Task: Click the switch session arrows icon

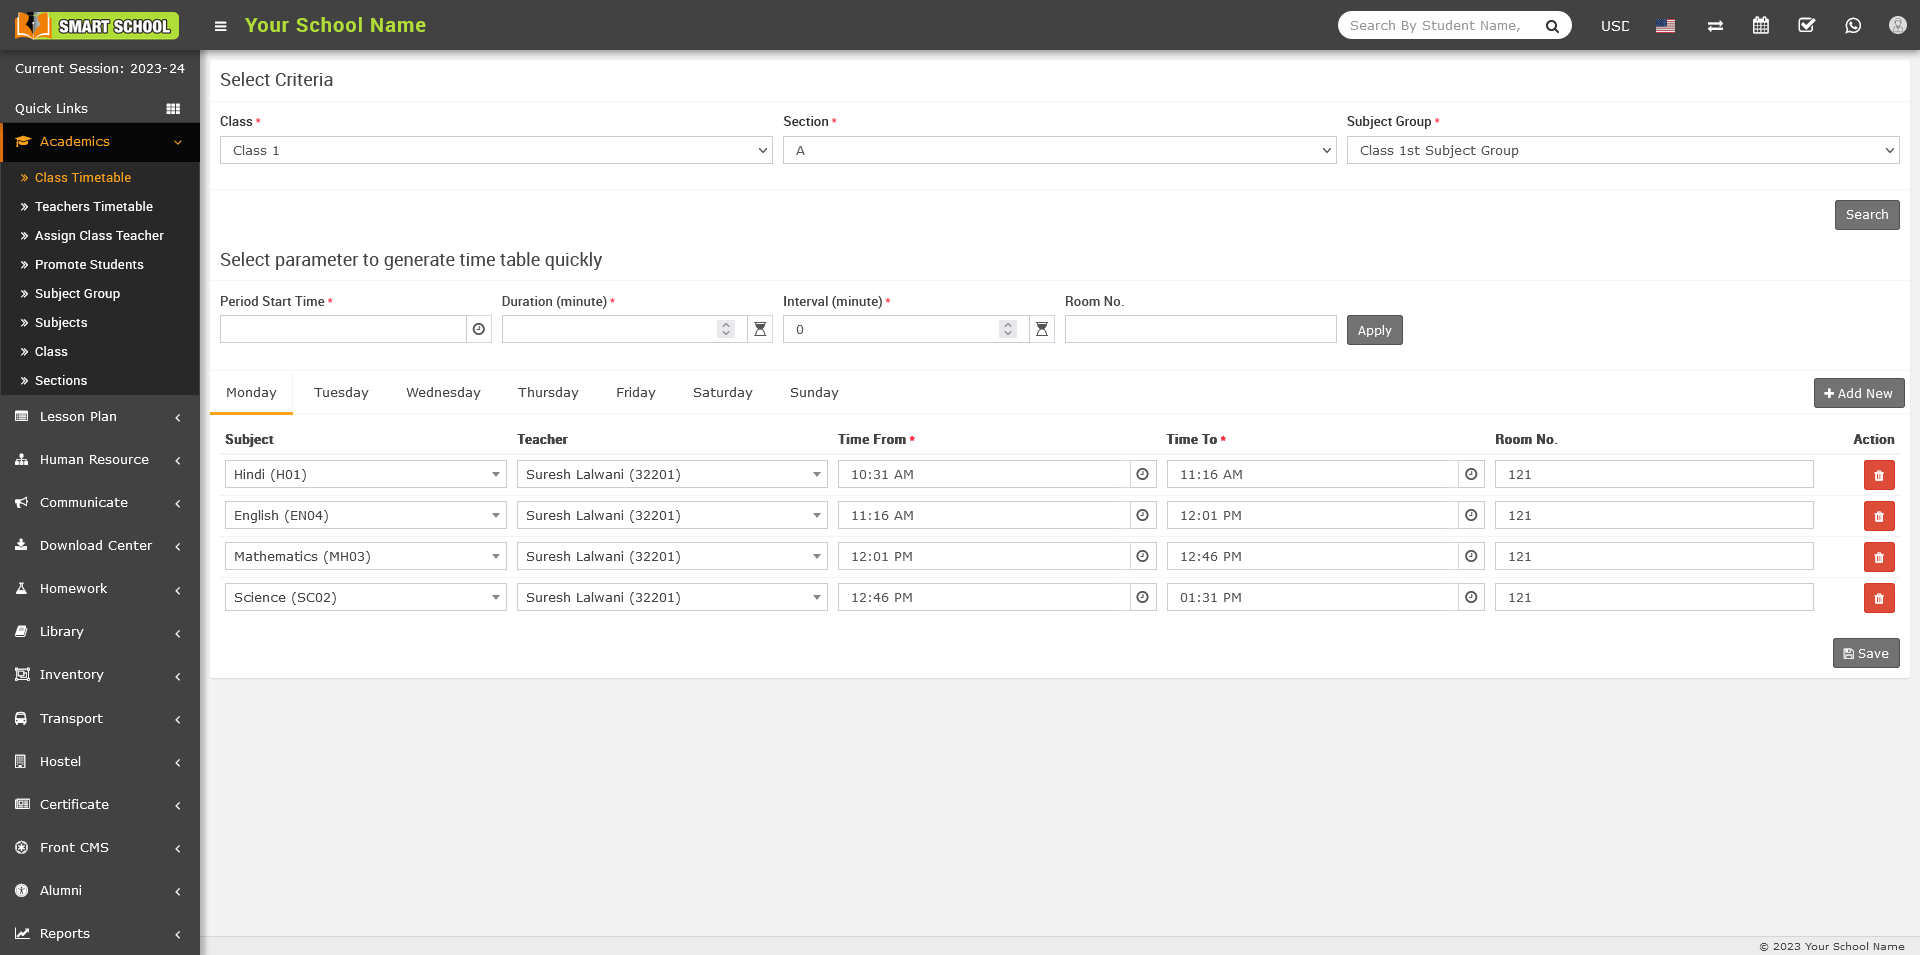Action: coord(1715,26)
